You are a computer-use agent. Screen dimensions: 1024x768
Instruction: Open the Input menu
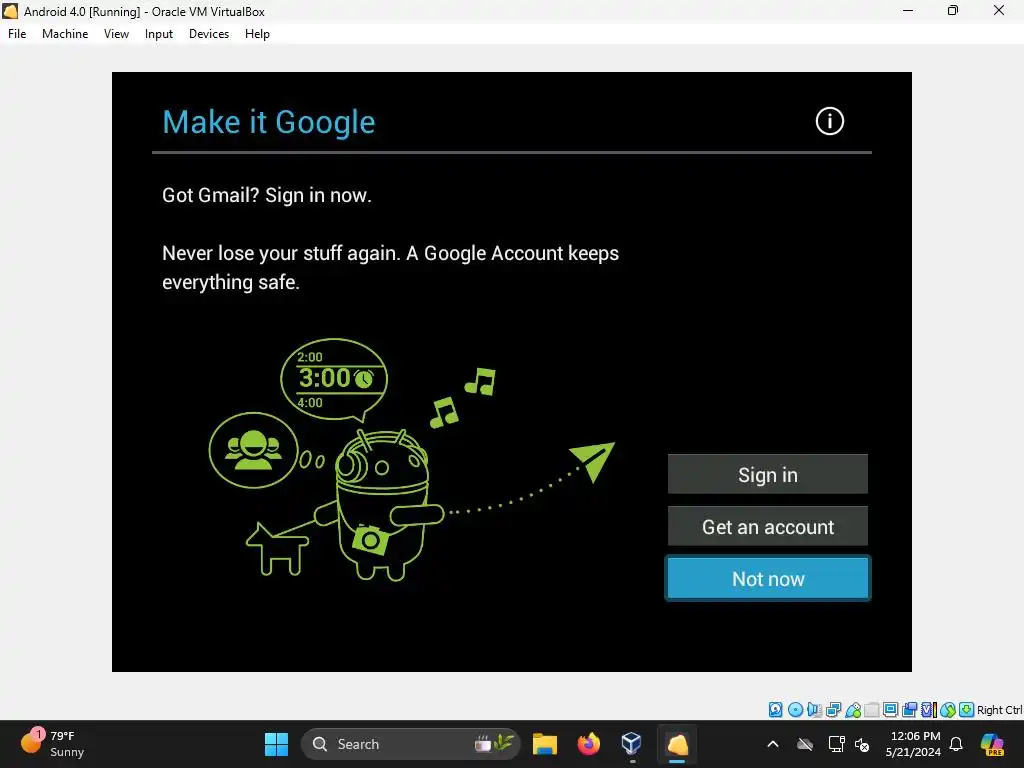coord(159,34)
